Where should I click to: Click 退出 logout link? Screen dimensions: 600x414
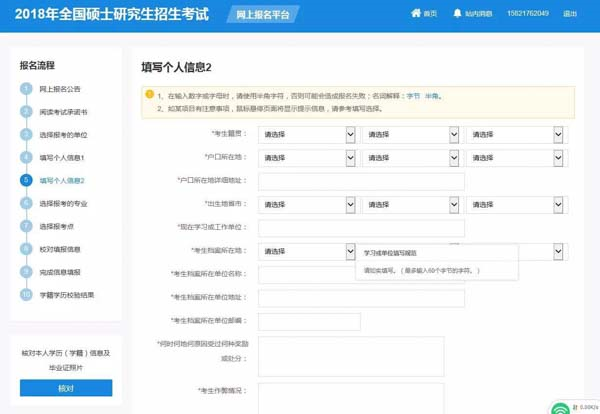point(570,14)
